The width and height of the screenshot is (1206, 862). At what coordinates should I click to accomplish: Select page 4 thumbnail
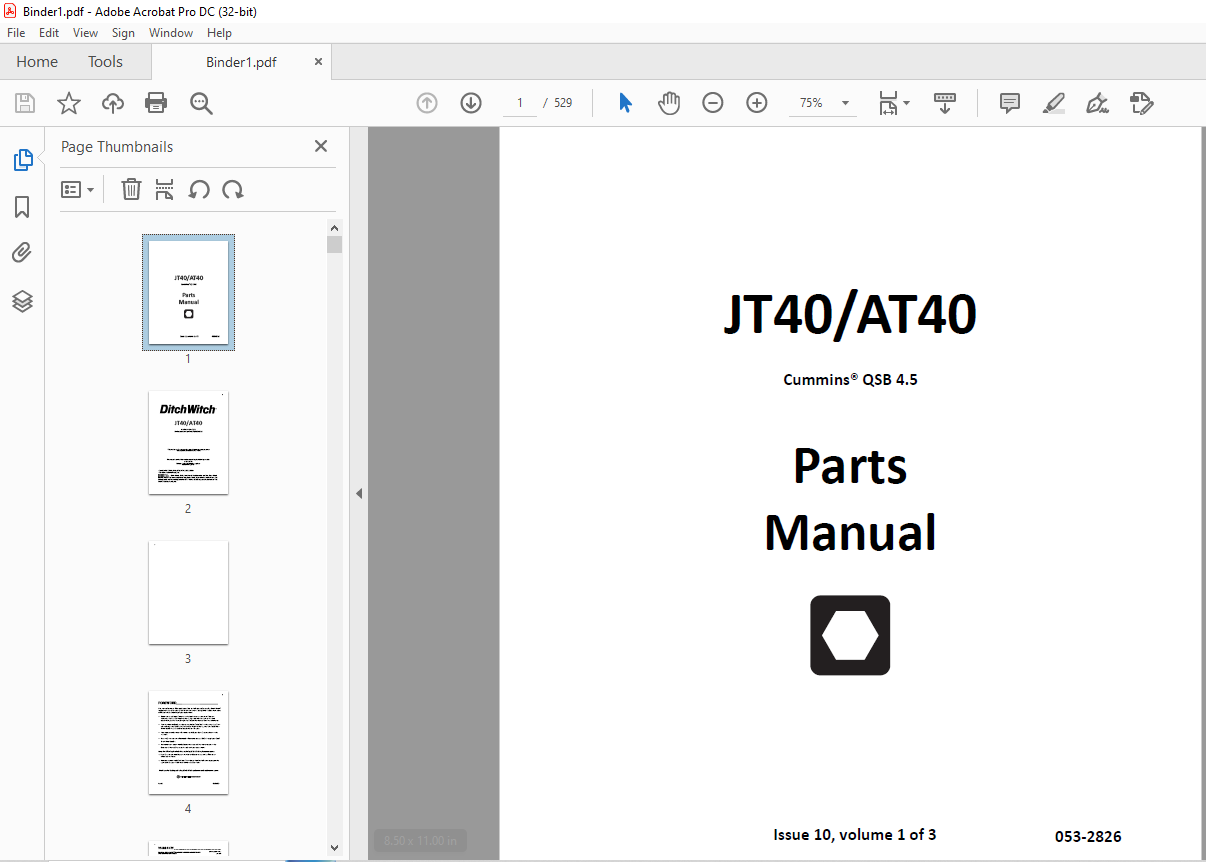[x=188, y=742]
